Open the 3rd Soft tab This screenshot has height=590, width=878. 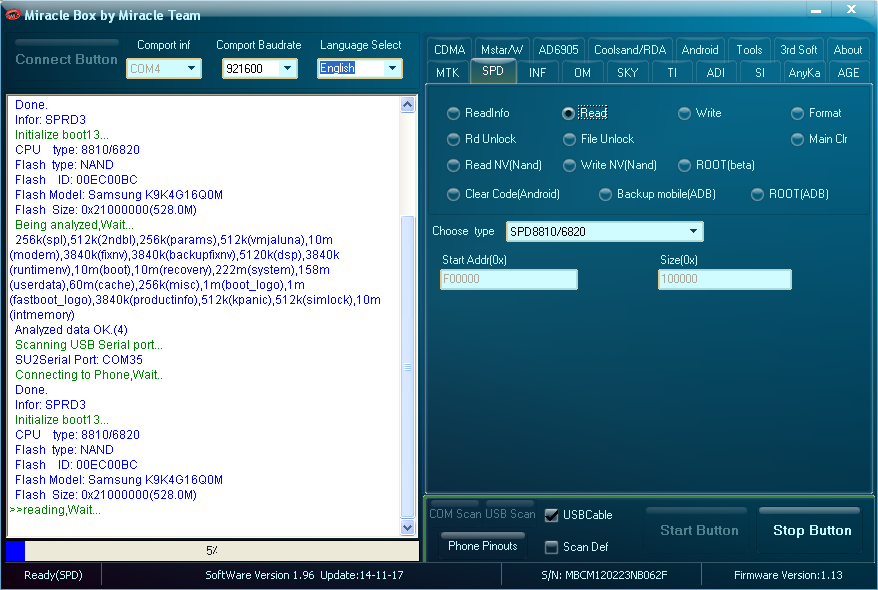point(798,50)
